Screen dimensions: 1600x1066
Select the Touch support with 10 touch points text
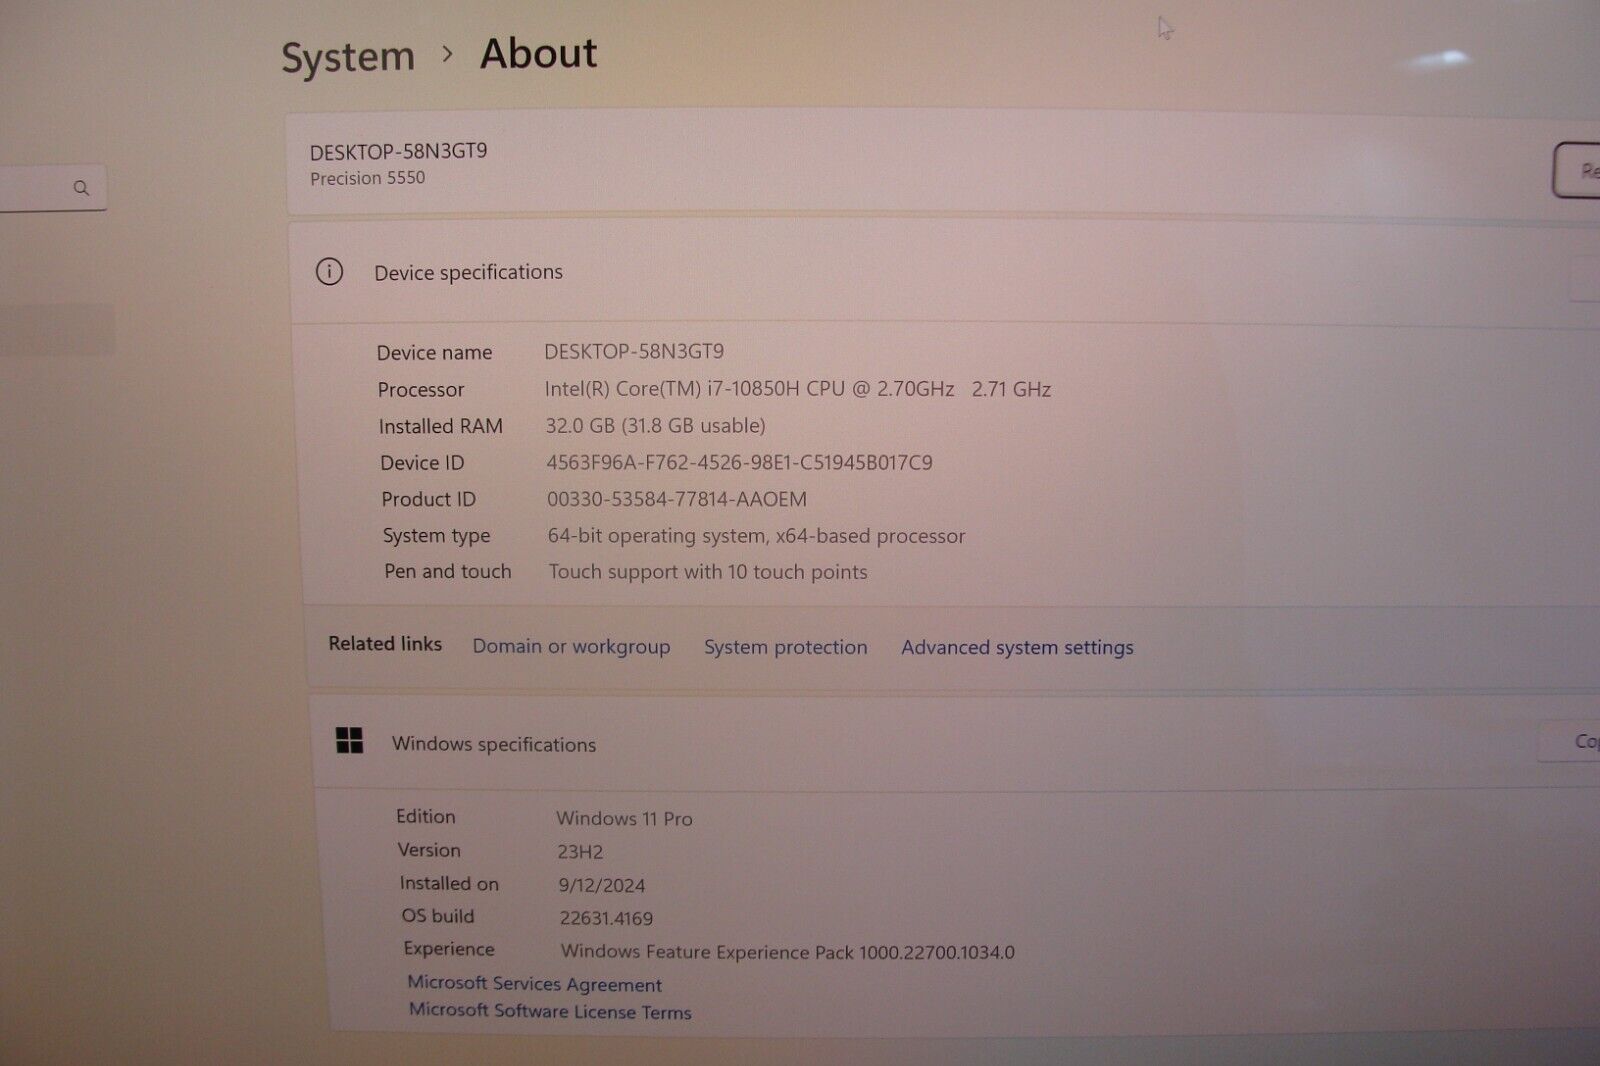[x=707, y=572]
